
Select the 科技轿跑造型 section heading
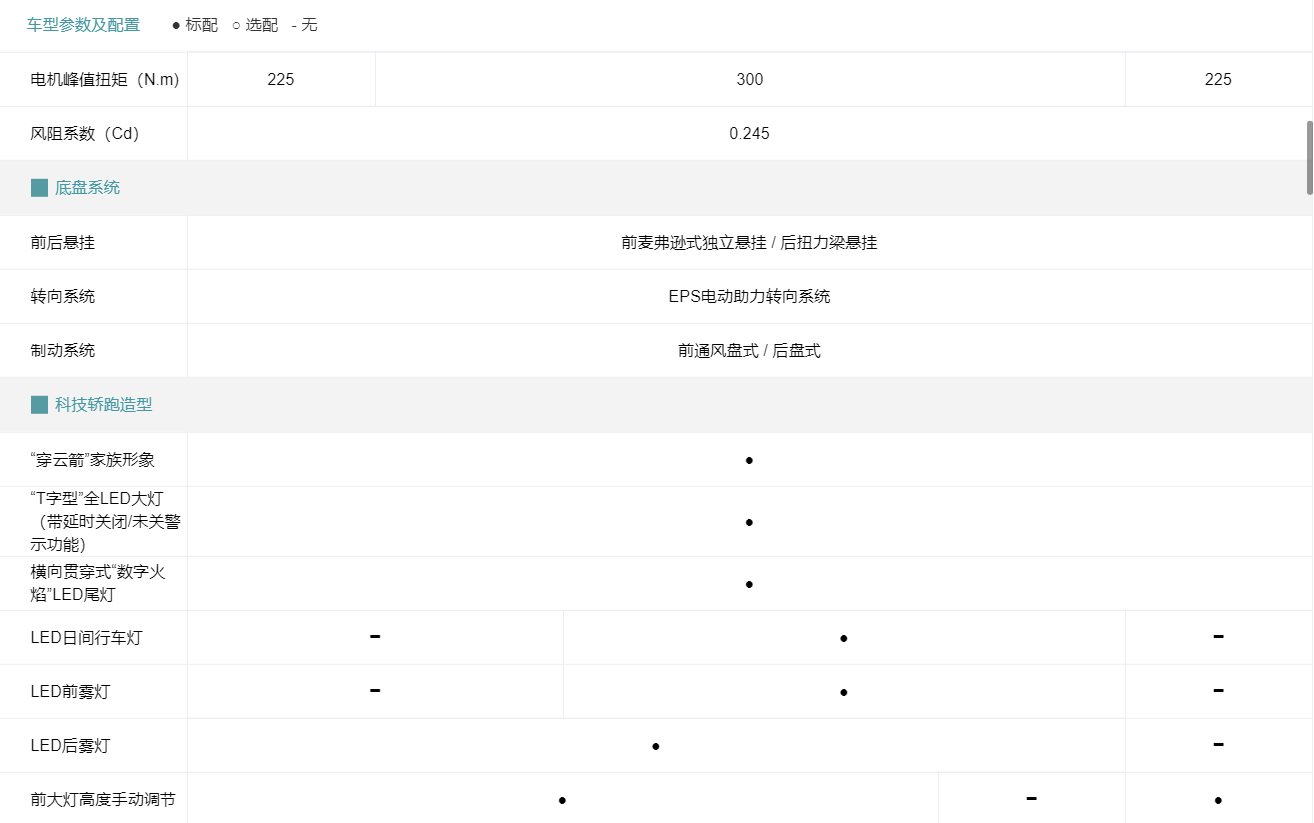point(104,405)
